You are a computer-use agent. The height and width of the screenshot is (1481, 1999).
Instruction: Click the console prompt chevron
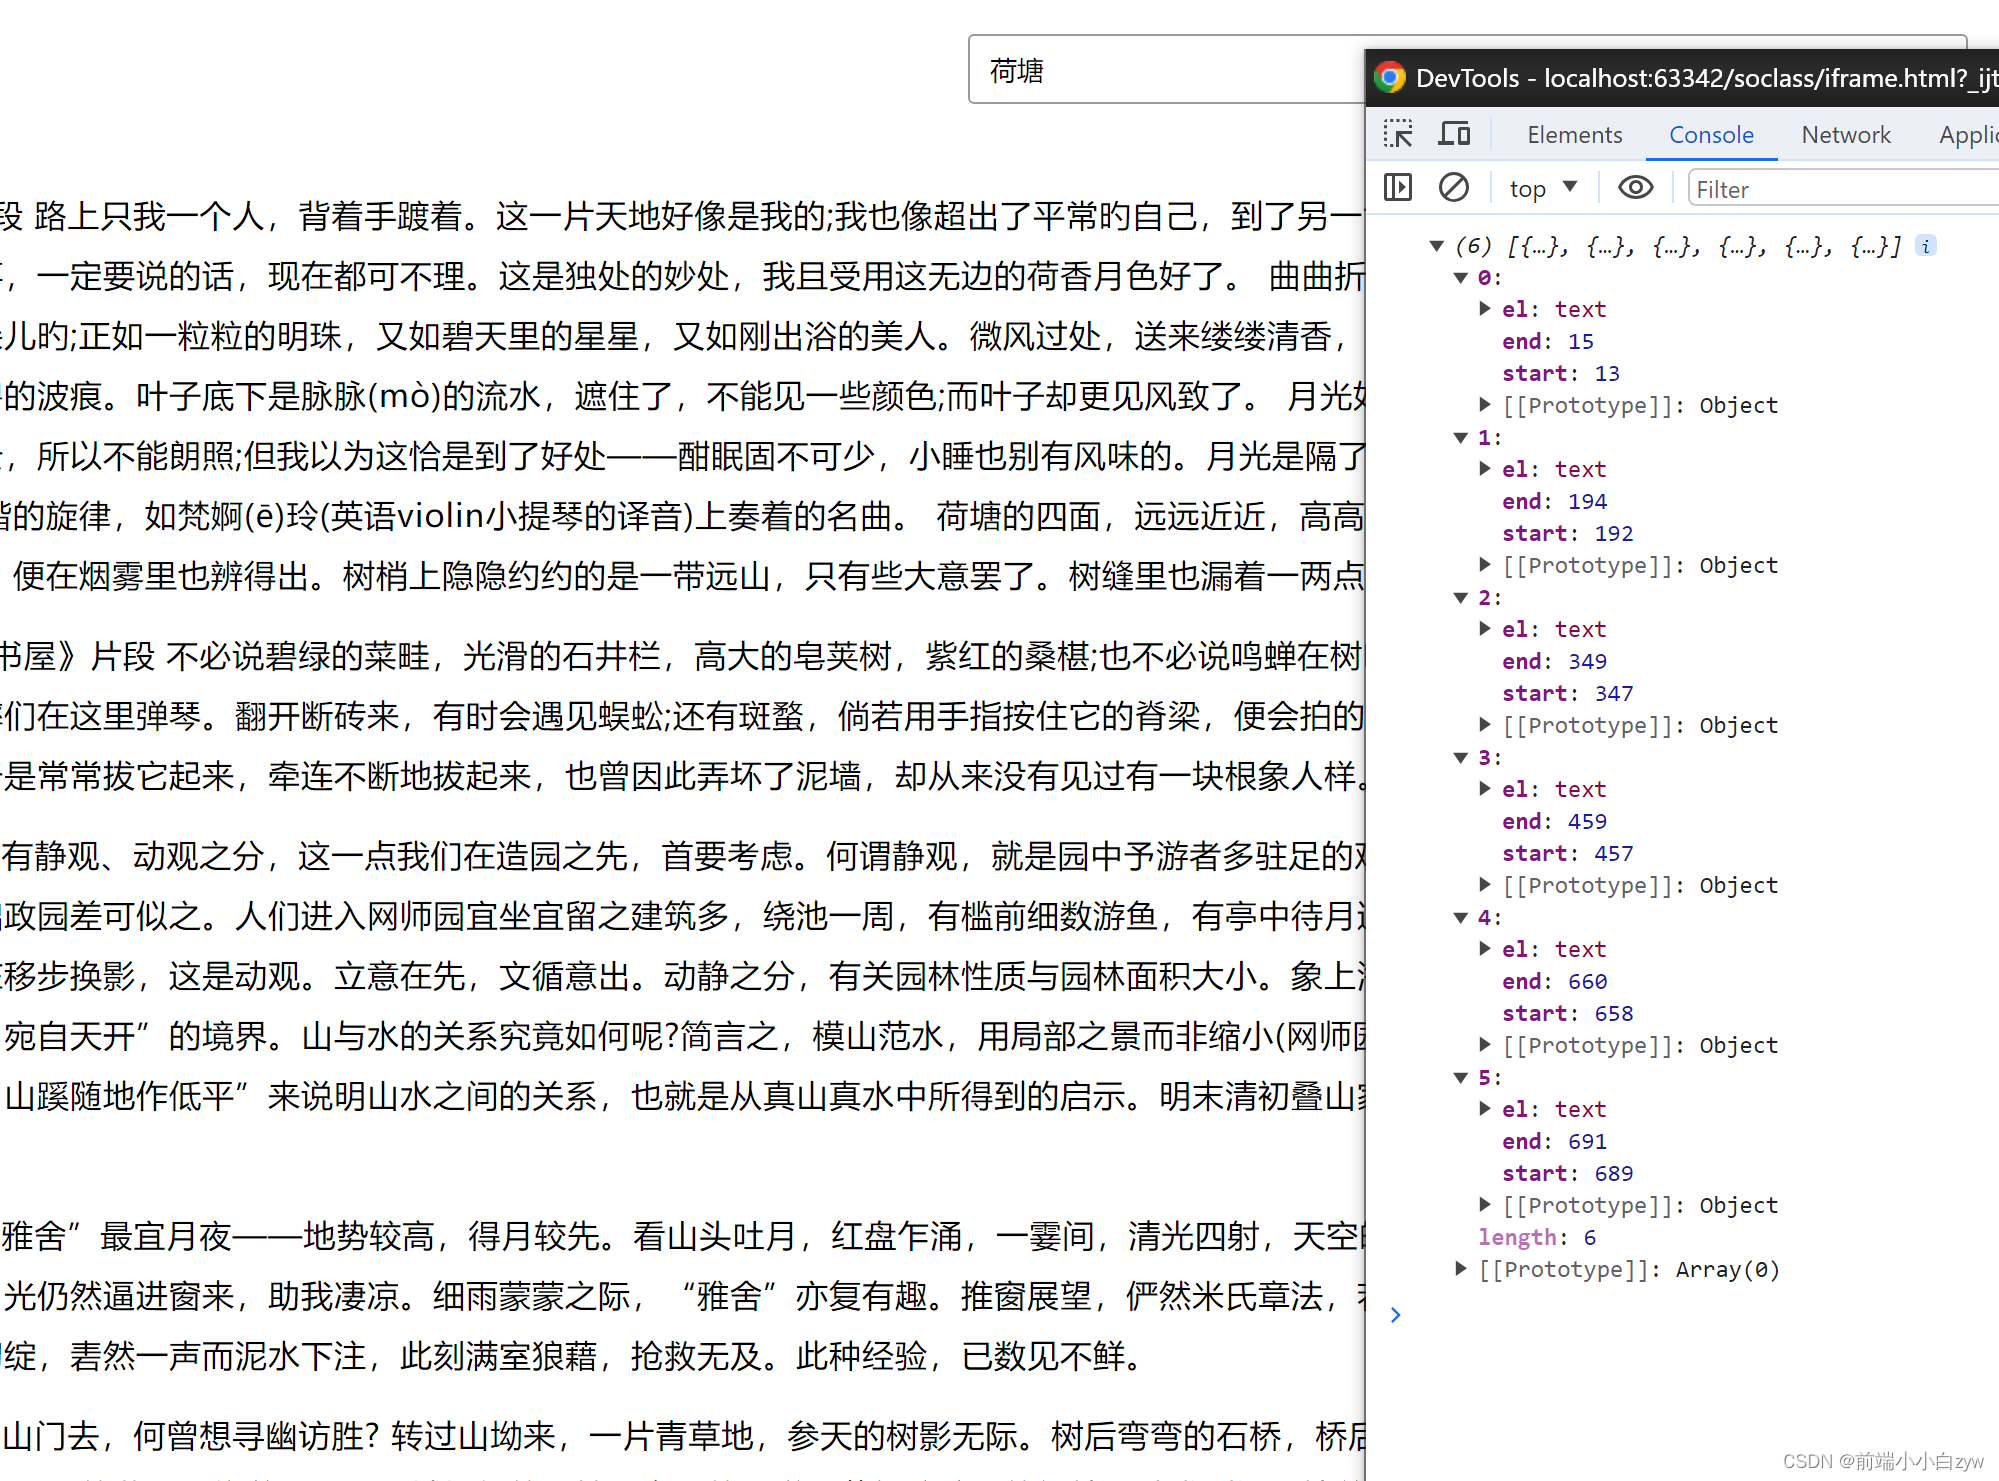coord(1396,1315)
